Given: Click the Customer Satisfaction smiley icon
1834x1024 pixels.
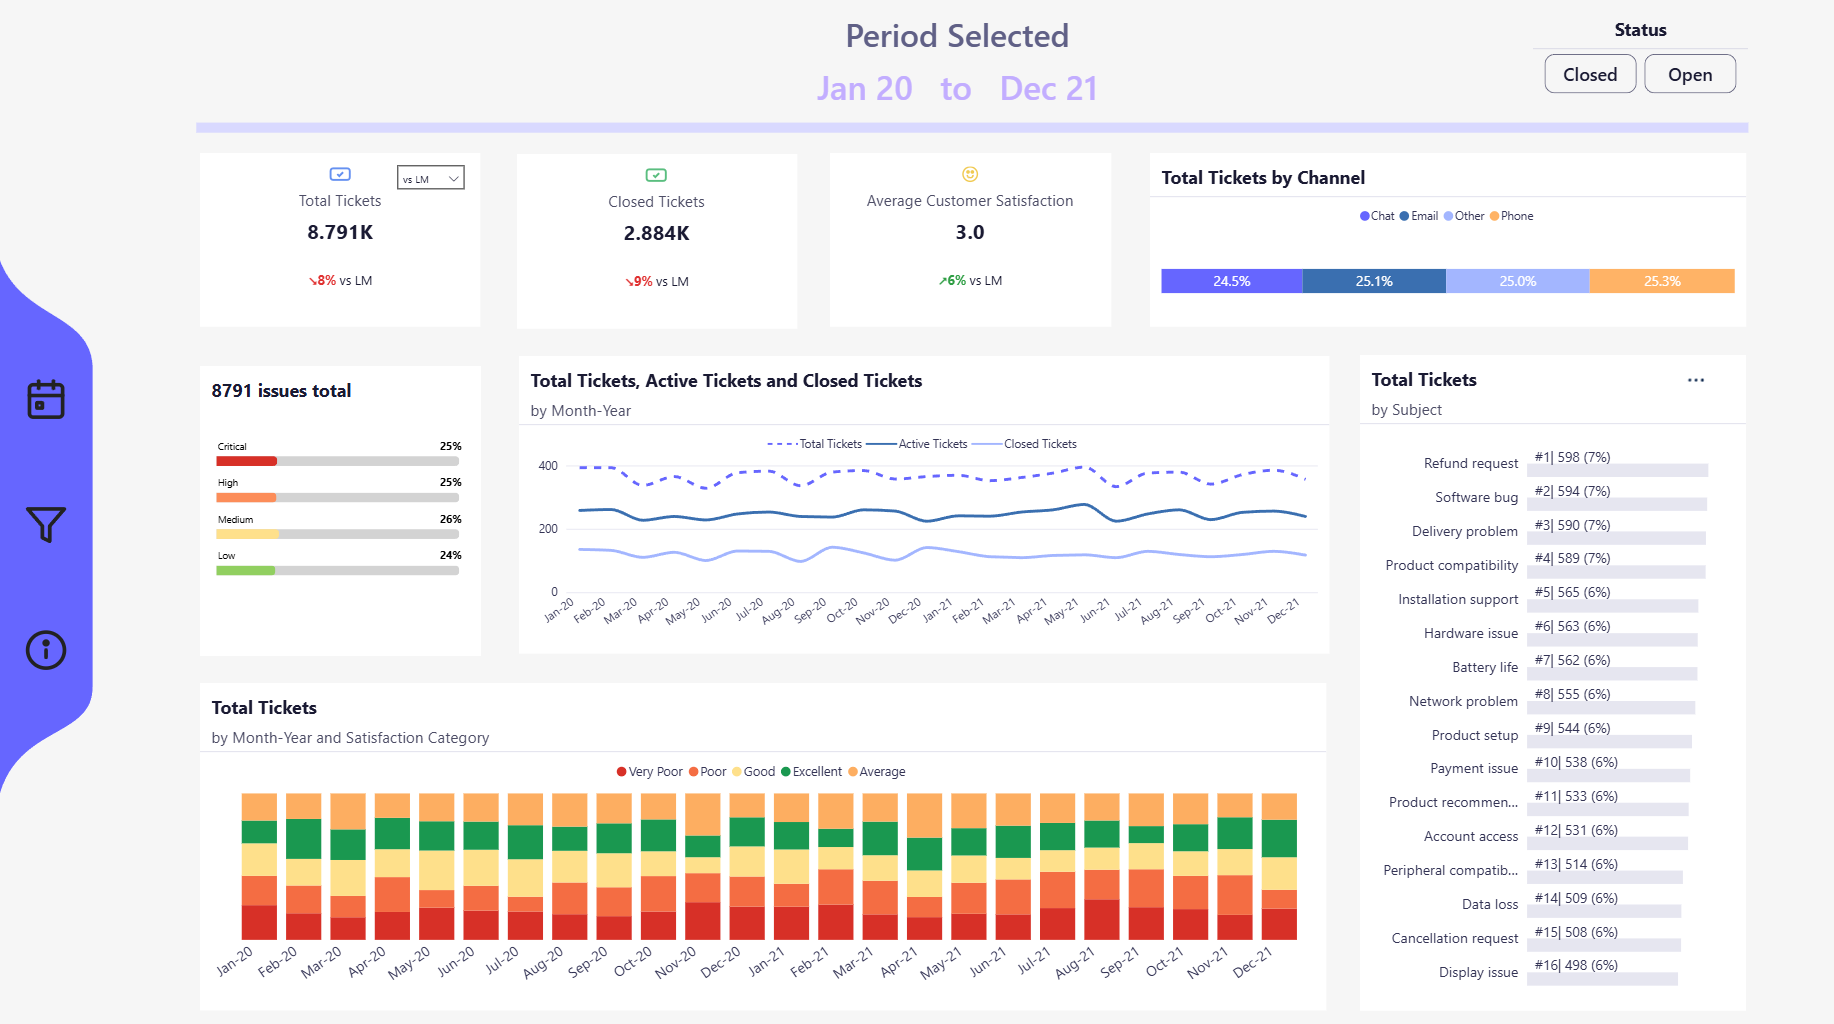Looking at the screenshot, I should tap(969, 174).
